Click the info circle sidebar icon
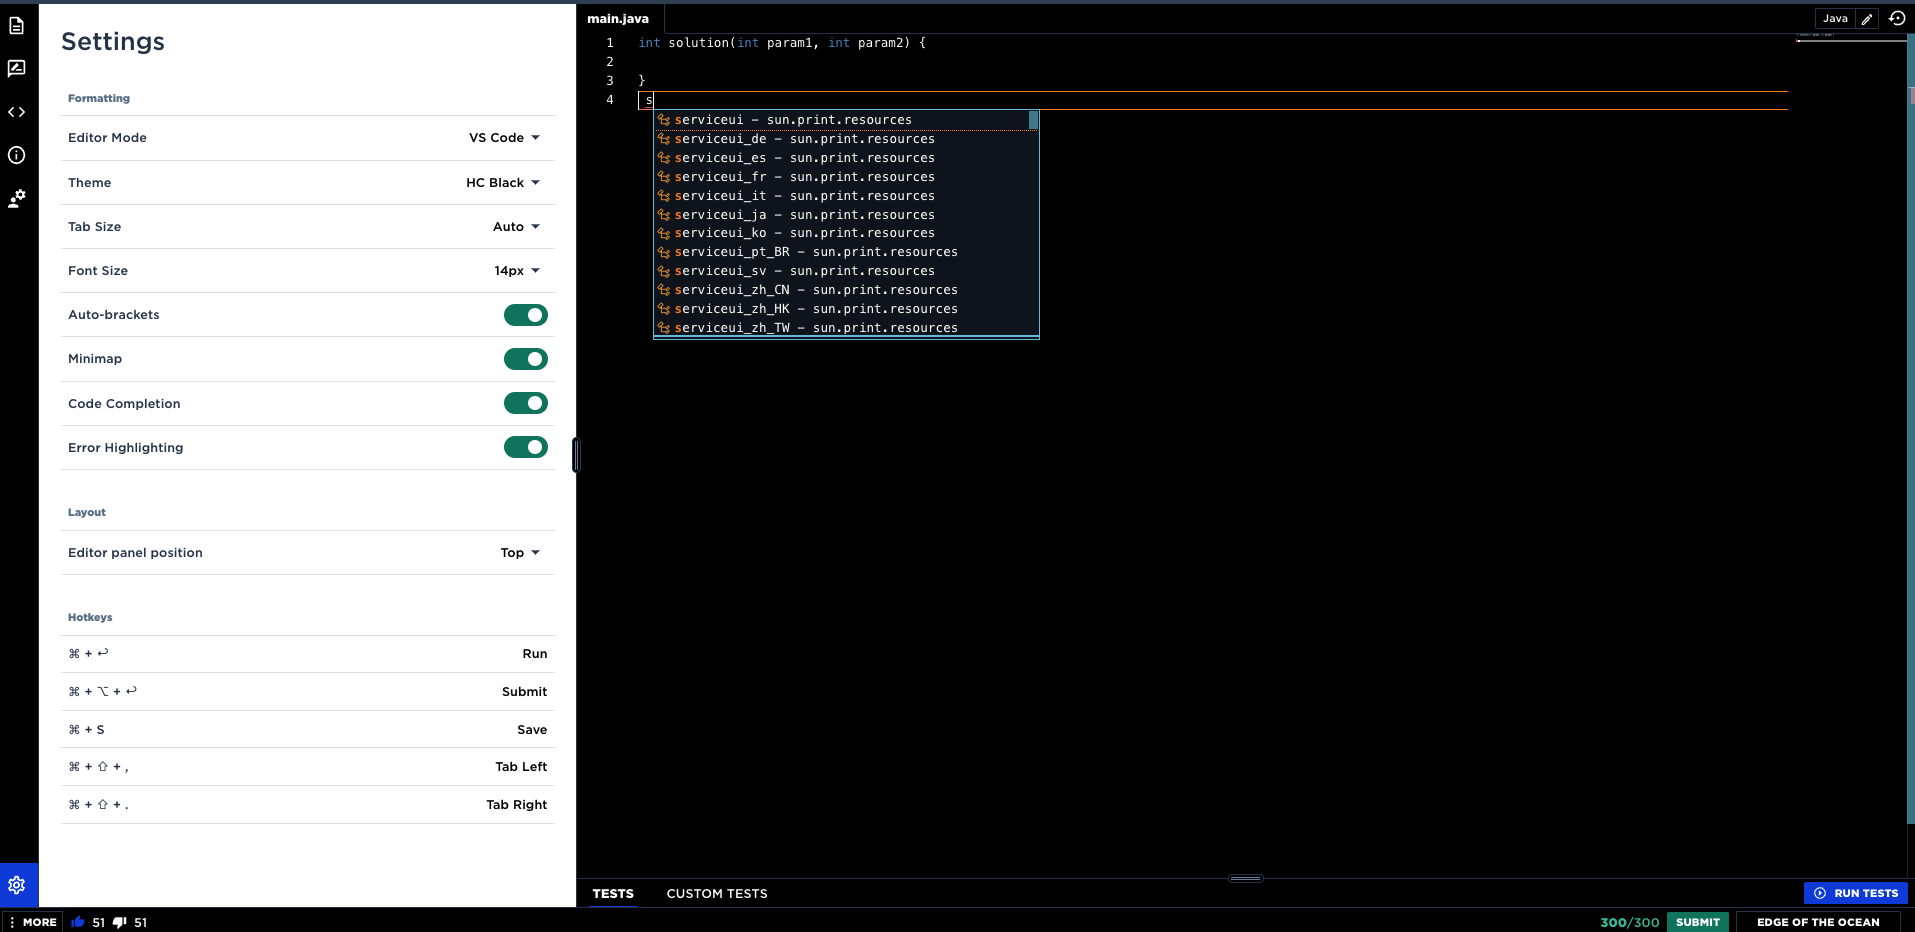This screenshot has width=1915, height=932. [x=17, y=155]
